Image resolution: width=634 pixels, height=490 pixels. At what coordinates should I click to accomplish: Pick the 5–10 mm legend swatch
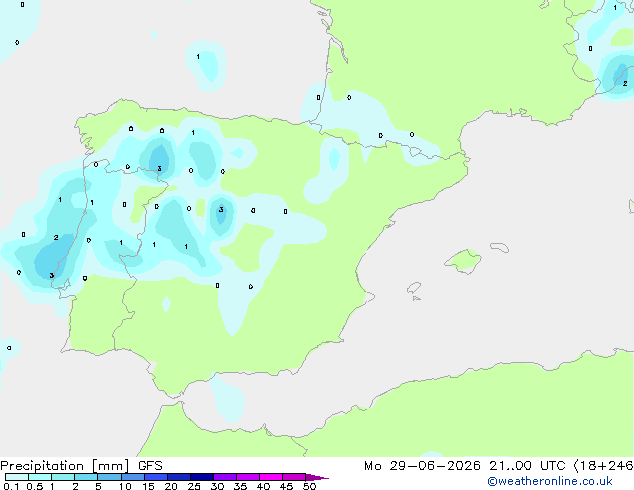[109, 477]
